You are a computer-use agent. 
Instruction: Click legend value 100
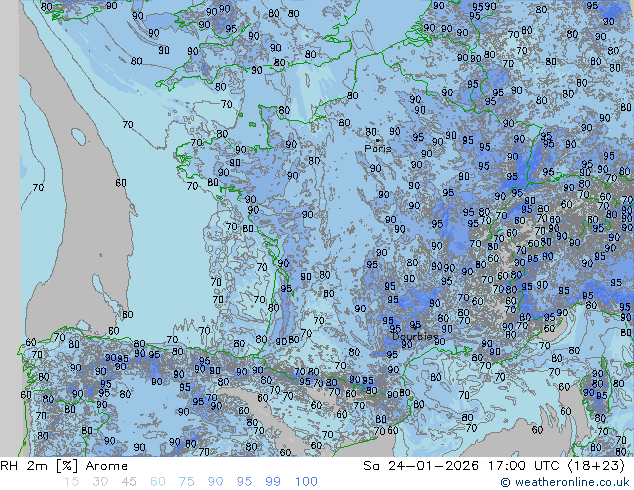[306, 482]
